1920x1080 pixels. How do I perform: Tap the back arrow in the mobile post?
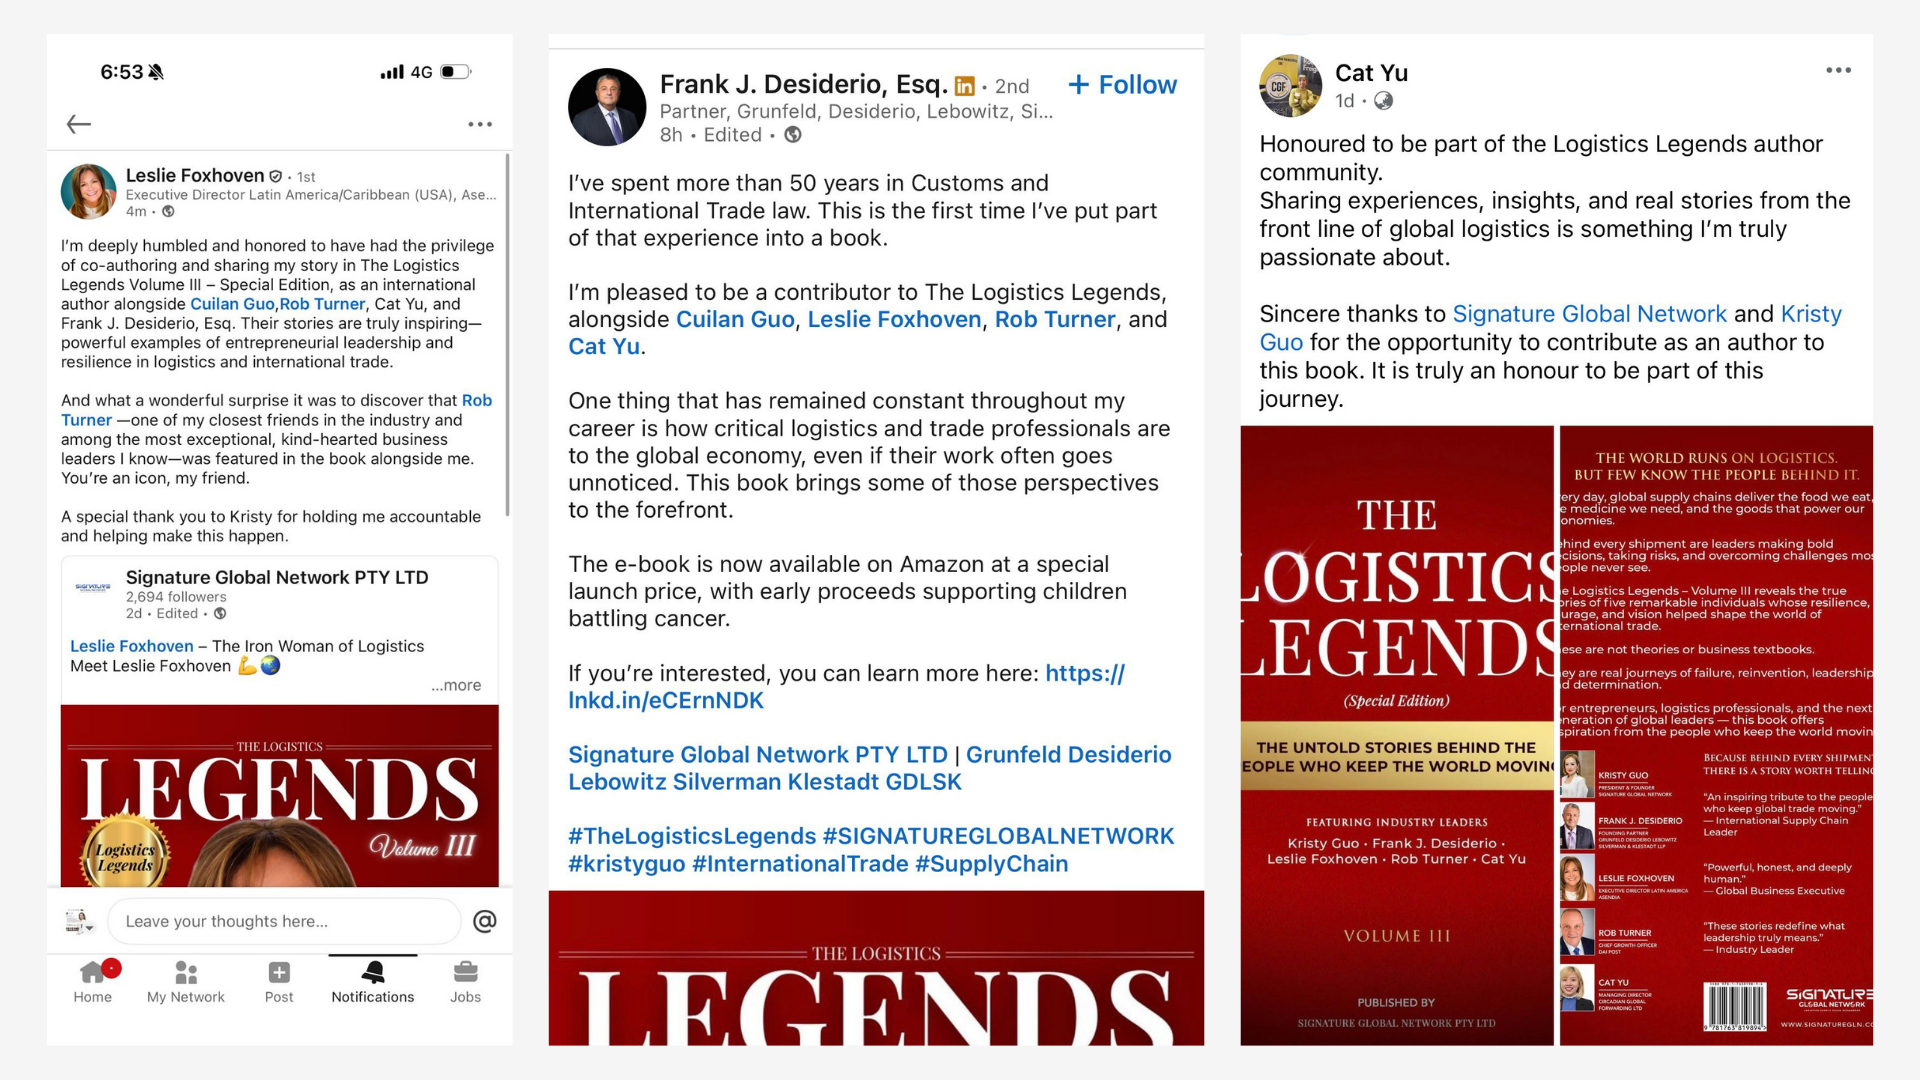pos(79,124)
